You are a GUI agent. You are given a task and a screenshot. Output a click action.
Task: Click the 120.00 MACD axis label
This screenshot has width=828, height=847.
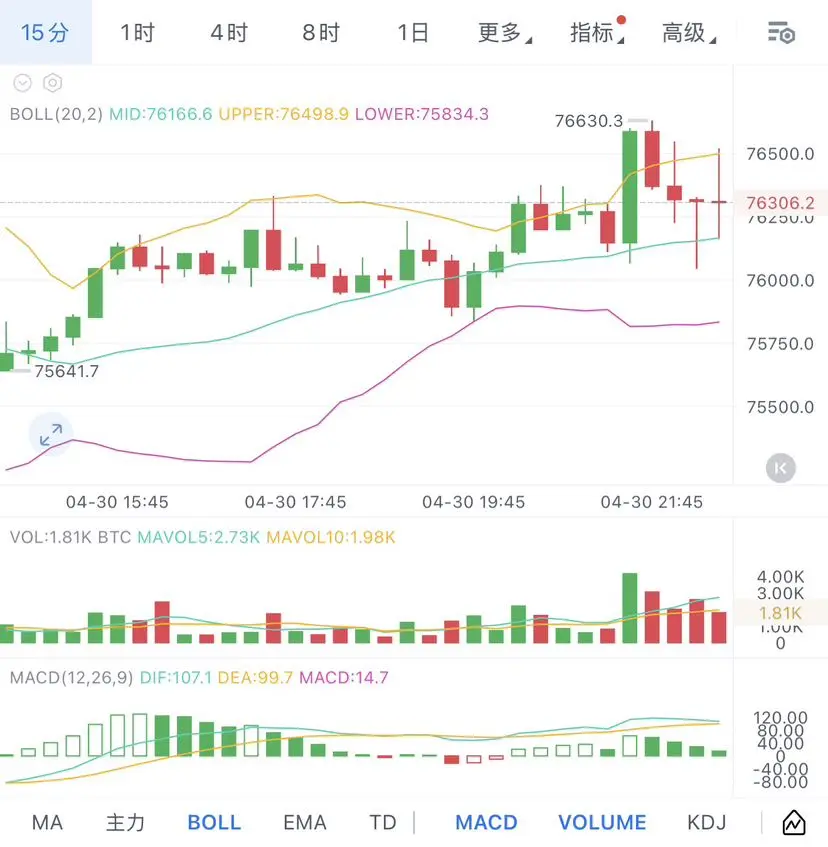tap(780, 718)
